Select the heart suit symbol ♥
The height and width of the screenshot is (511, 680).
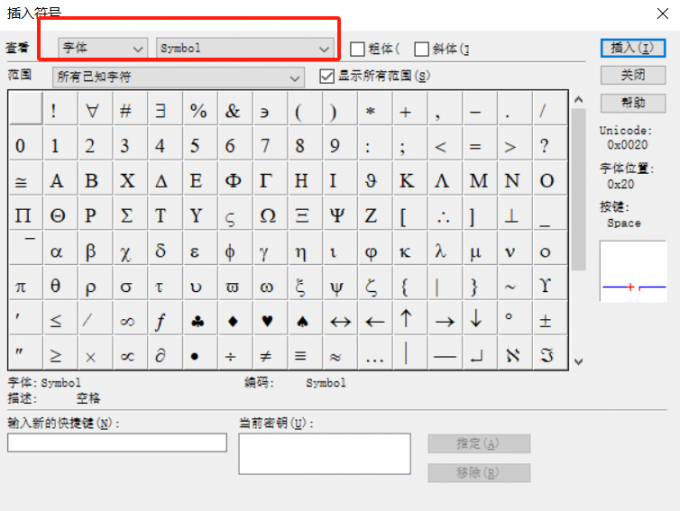pos(267,321)
